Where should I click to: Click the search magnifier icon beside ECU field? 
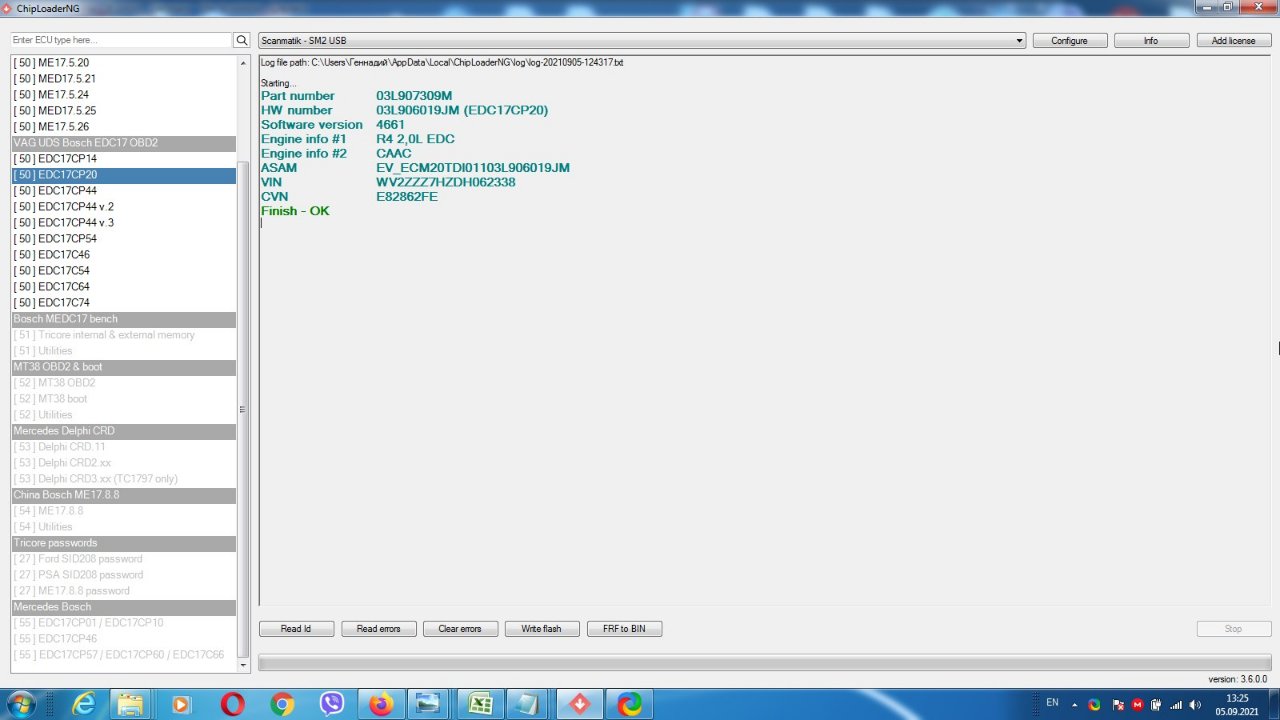241,41
